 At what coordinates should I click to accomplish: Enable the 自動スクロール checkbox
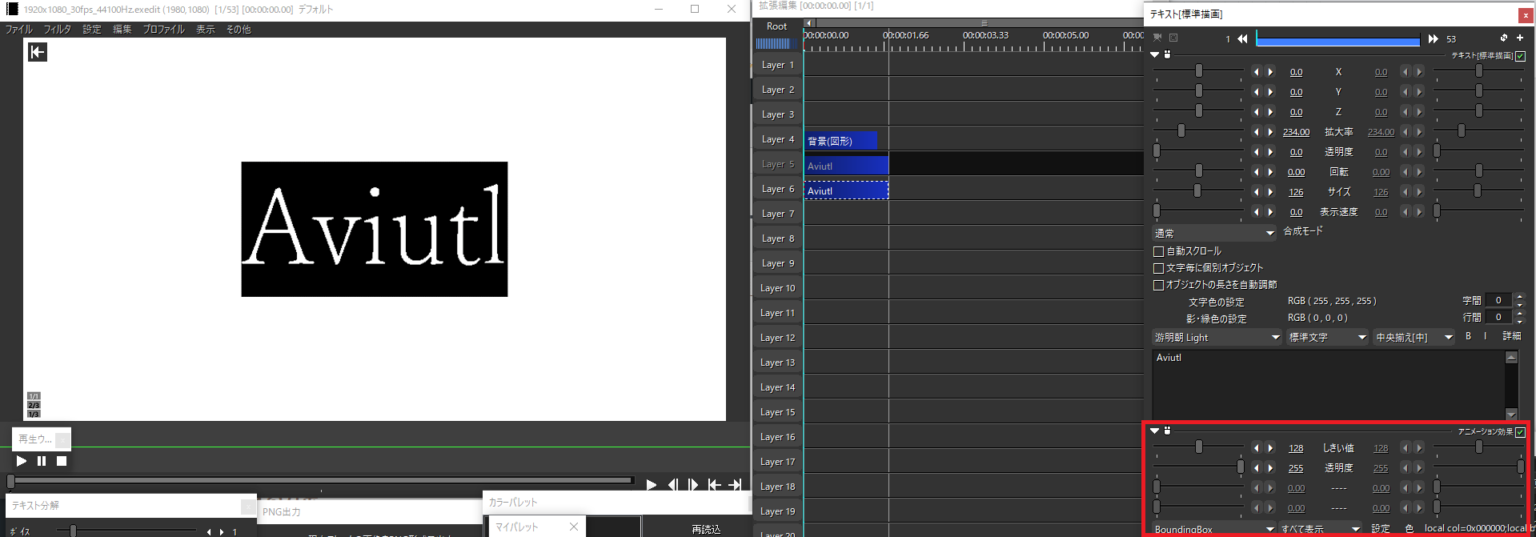pyautogui.click(x=1159, y=251)
